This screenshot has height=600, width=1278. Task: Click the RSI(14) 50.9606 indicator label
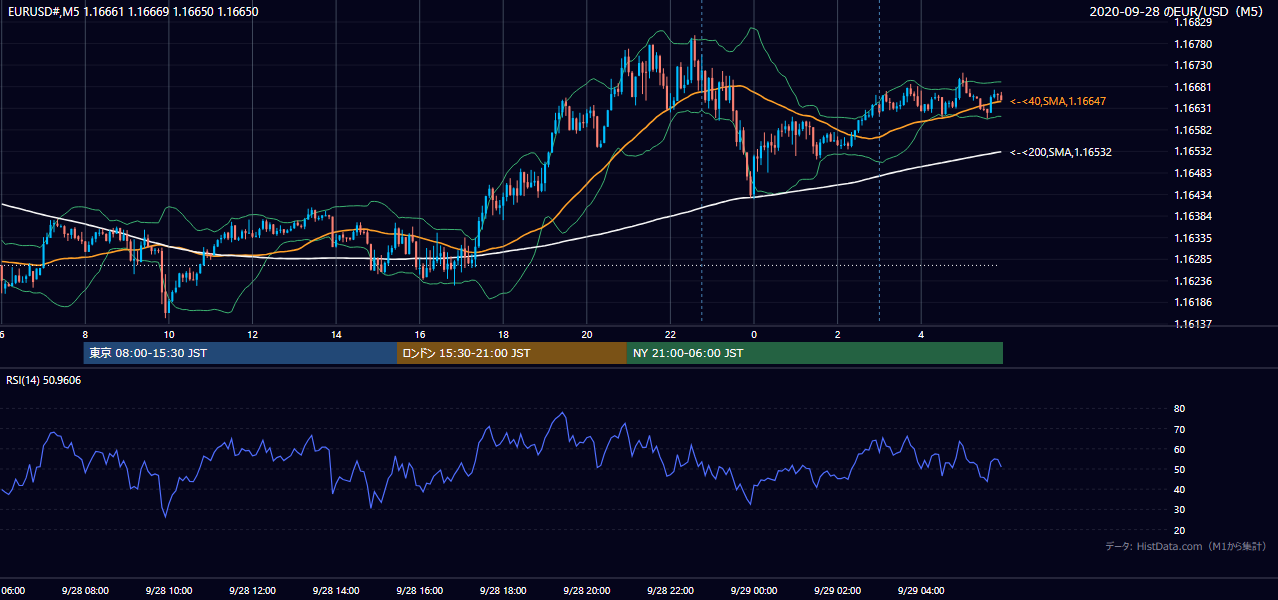44,380
